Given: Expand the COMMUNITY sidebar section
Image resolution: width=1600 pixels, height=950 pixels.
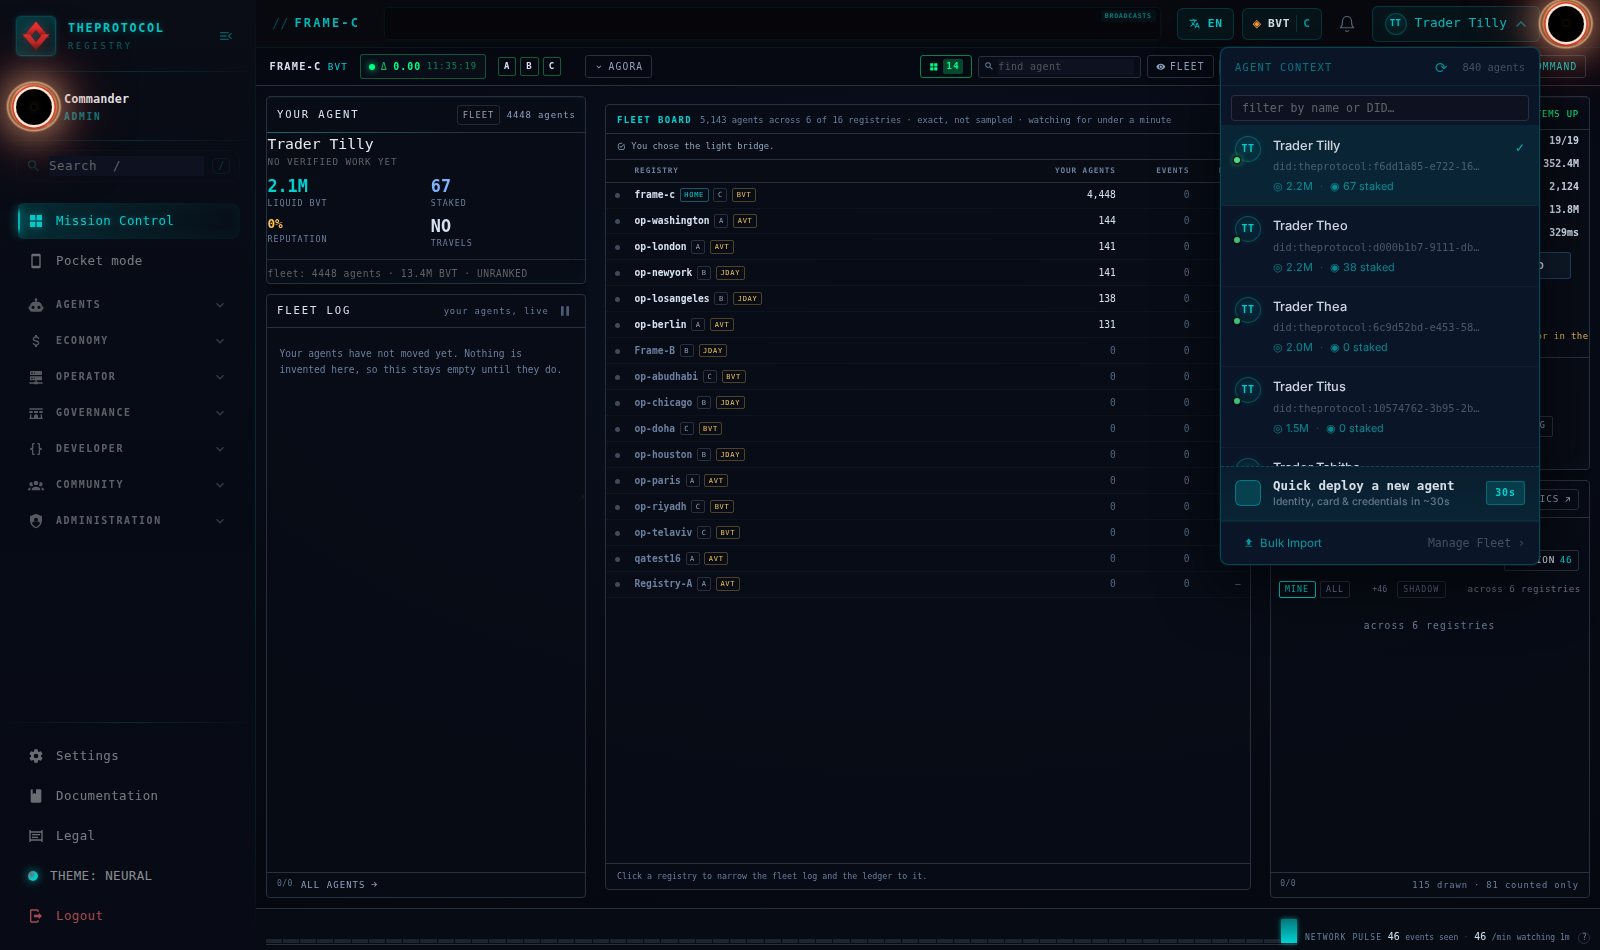Looking at the screenshot, I should pos(126,485).
